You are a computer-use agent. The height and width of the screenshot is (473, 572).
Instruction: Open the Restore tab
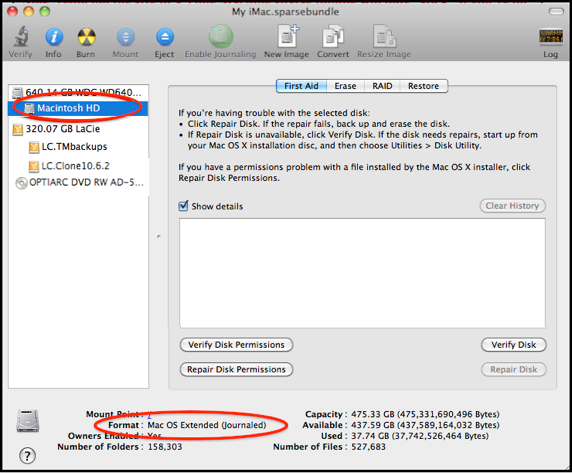(x=424, y=86)
